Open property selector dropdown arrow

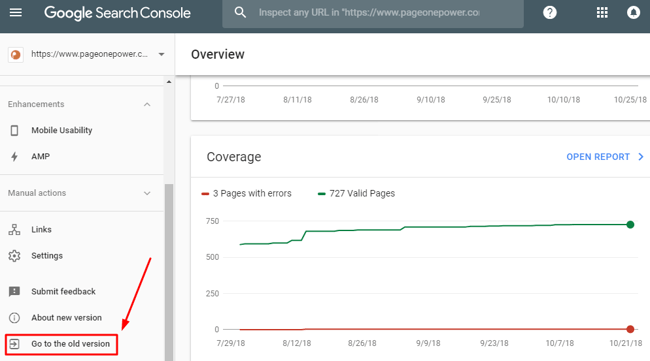coord(161,54)
